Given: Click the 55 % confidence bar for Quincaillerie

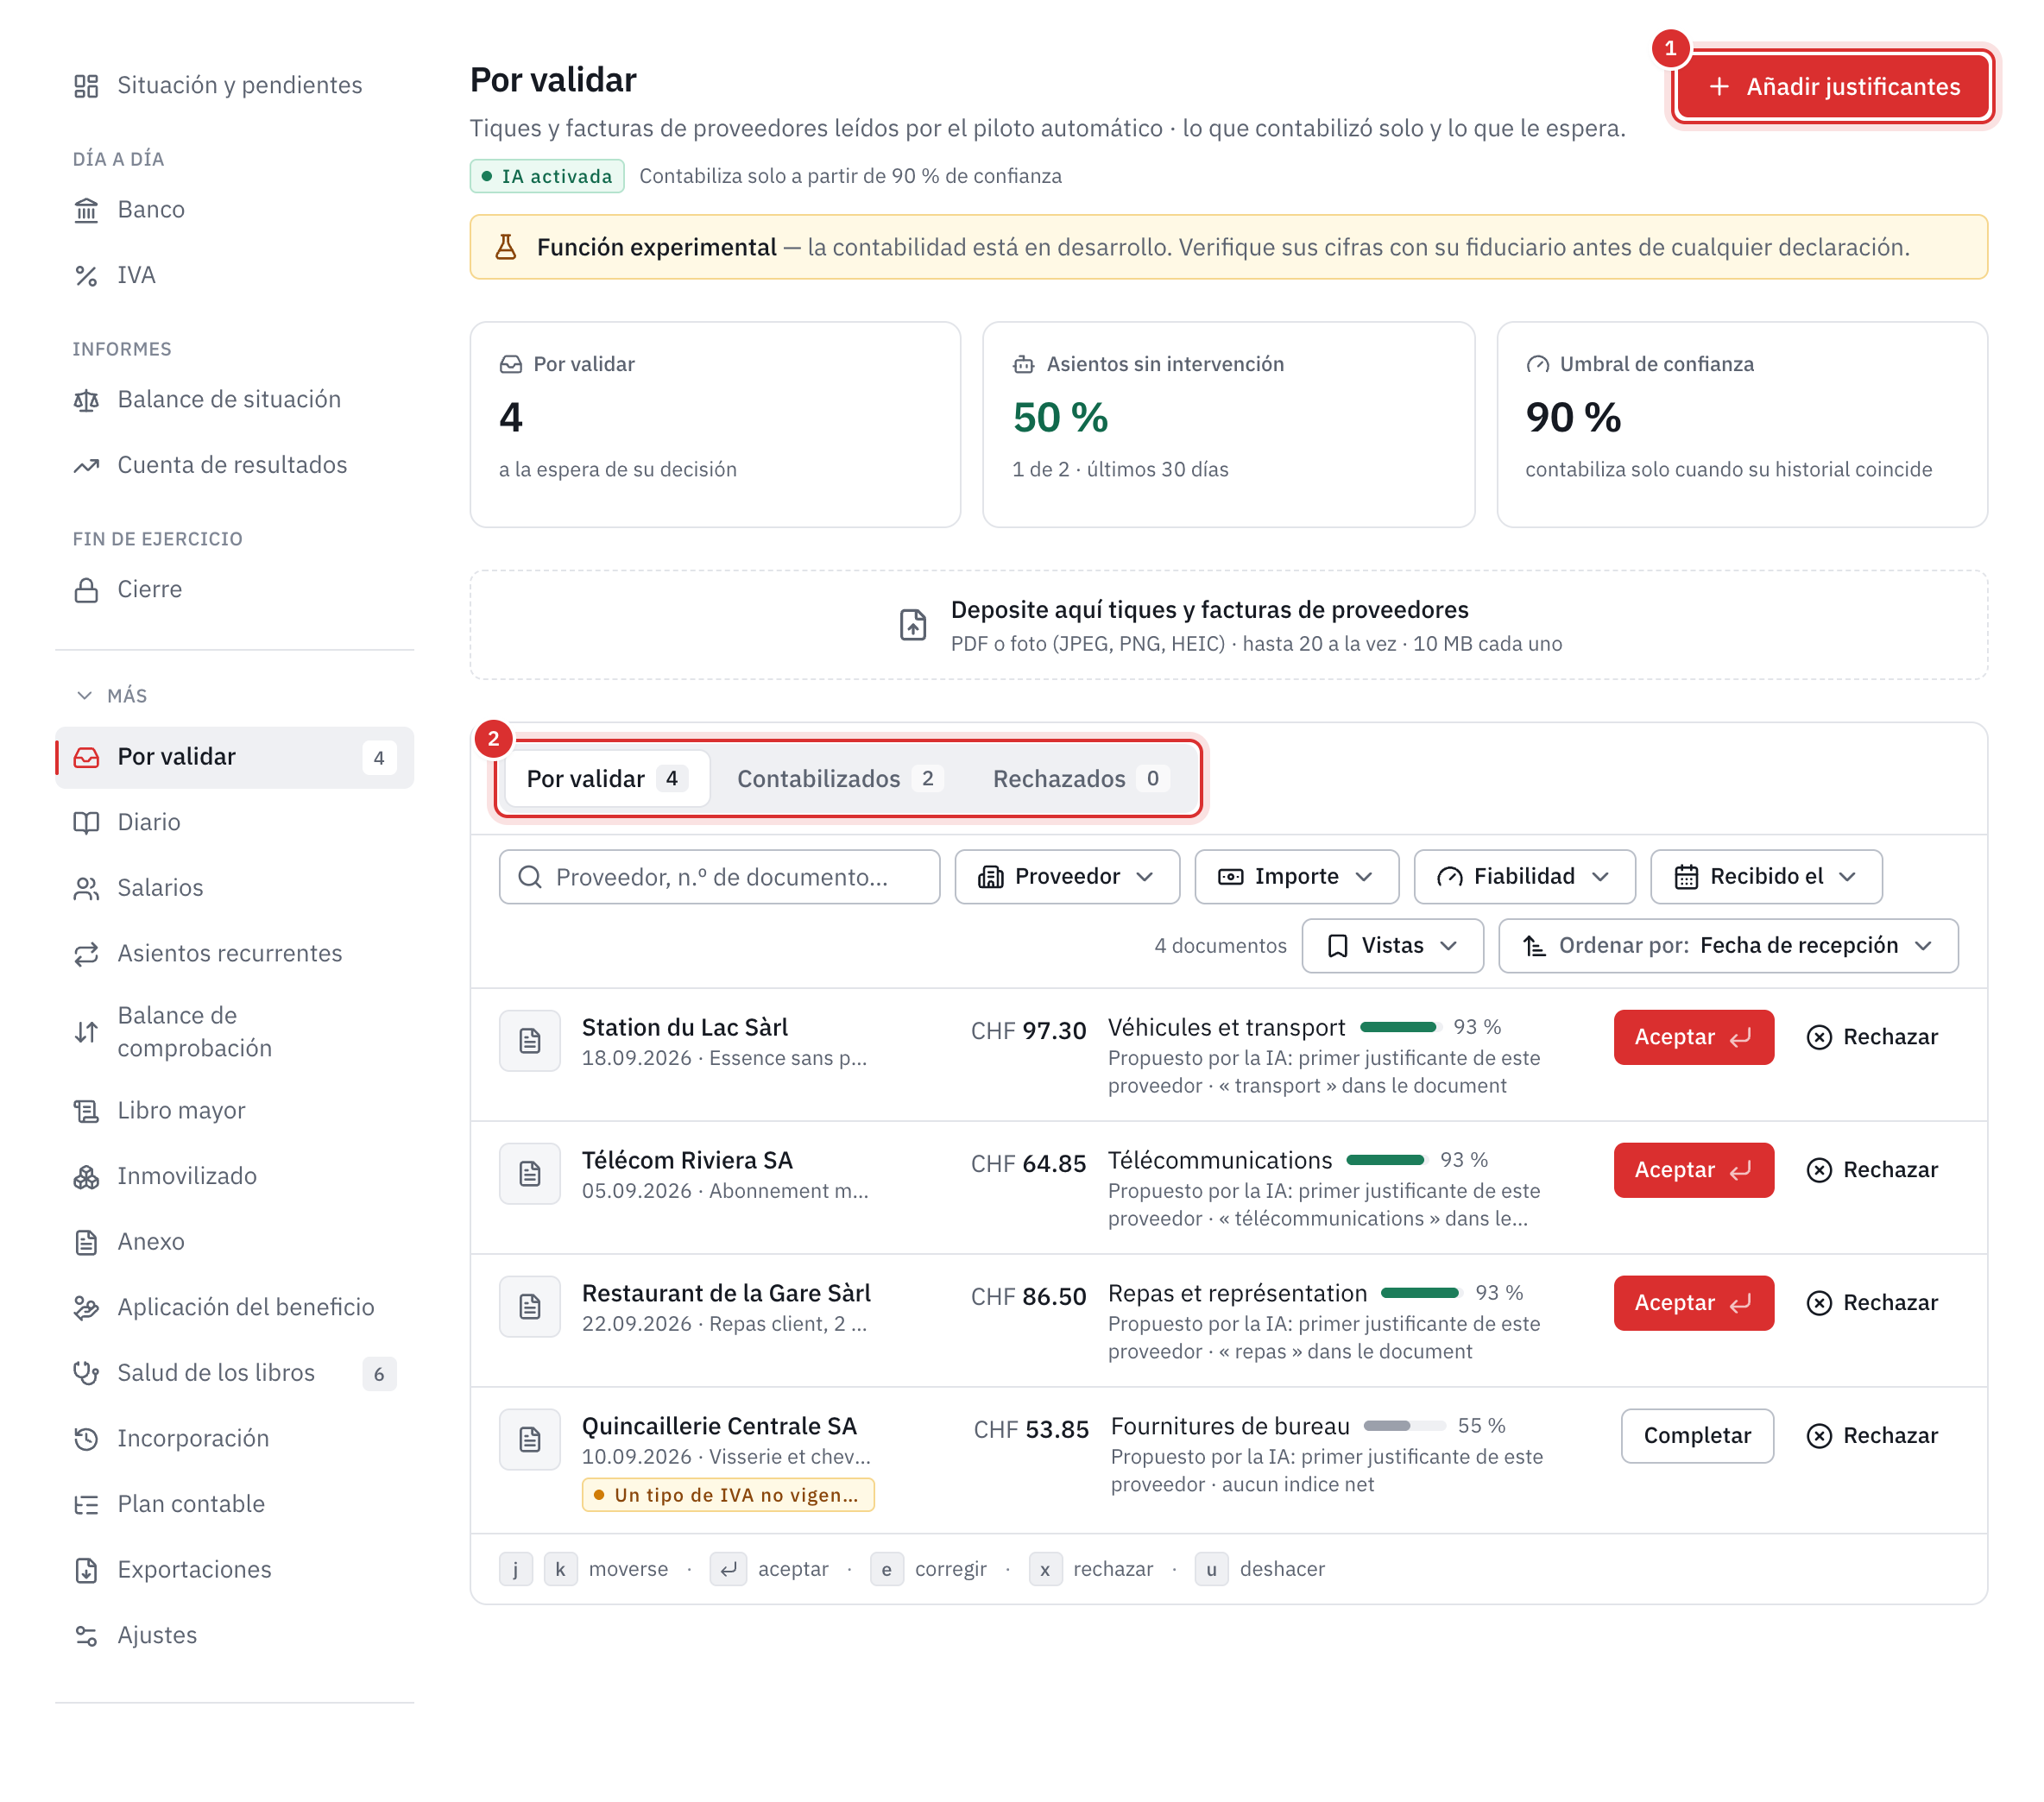Looking at the screenshot, I should (1404, 1426).
